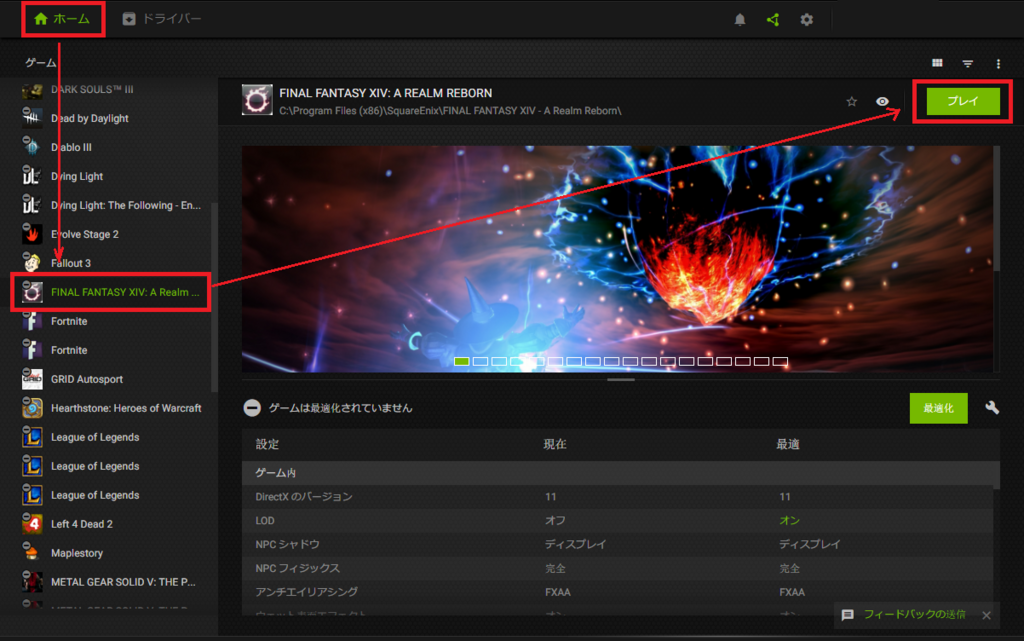Click the feedback chat bubble icon

pos(848,615)
